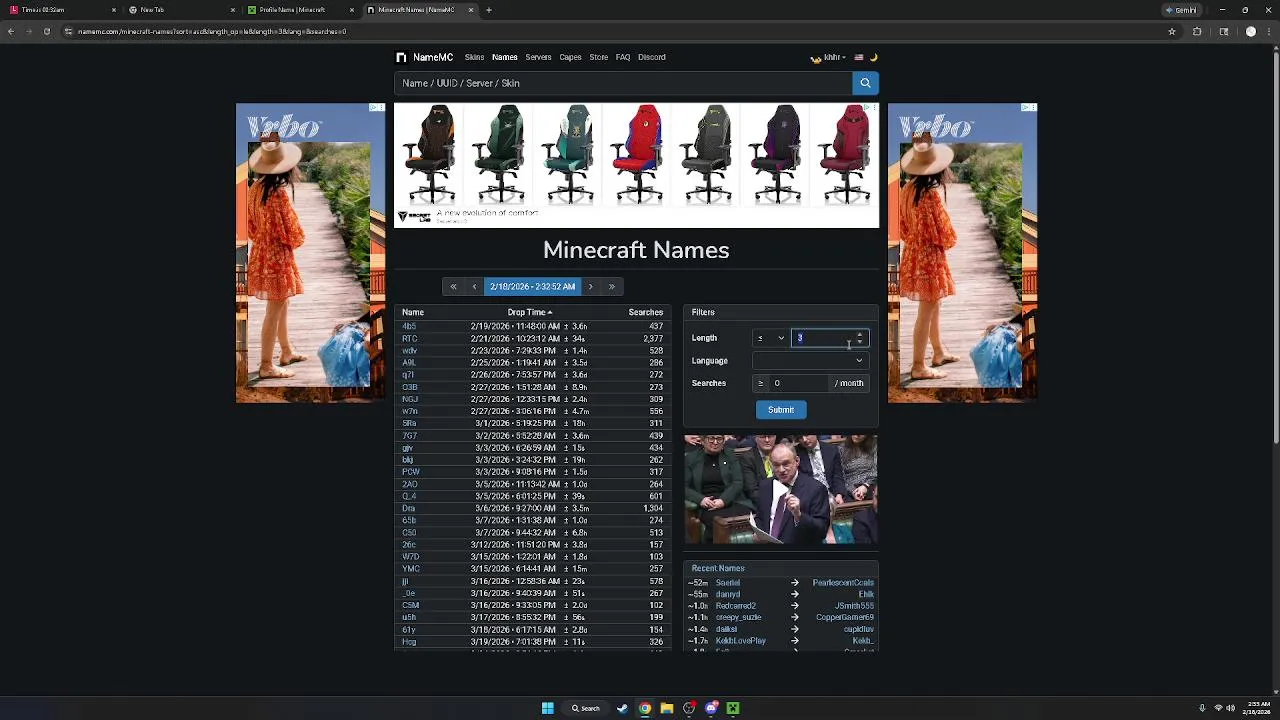Open Discord from the taskbar

pyautogui.click(x=711, y=708)
